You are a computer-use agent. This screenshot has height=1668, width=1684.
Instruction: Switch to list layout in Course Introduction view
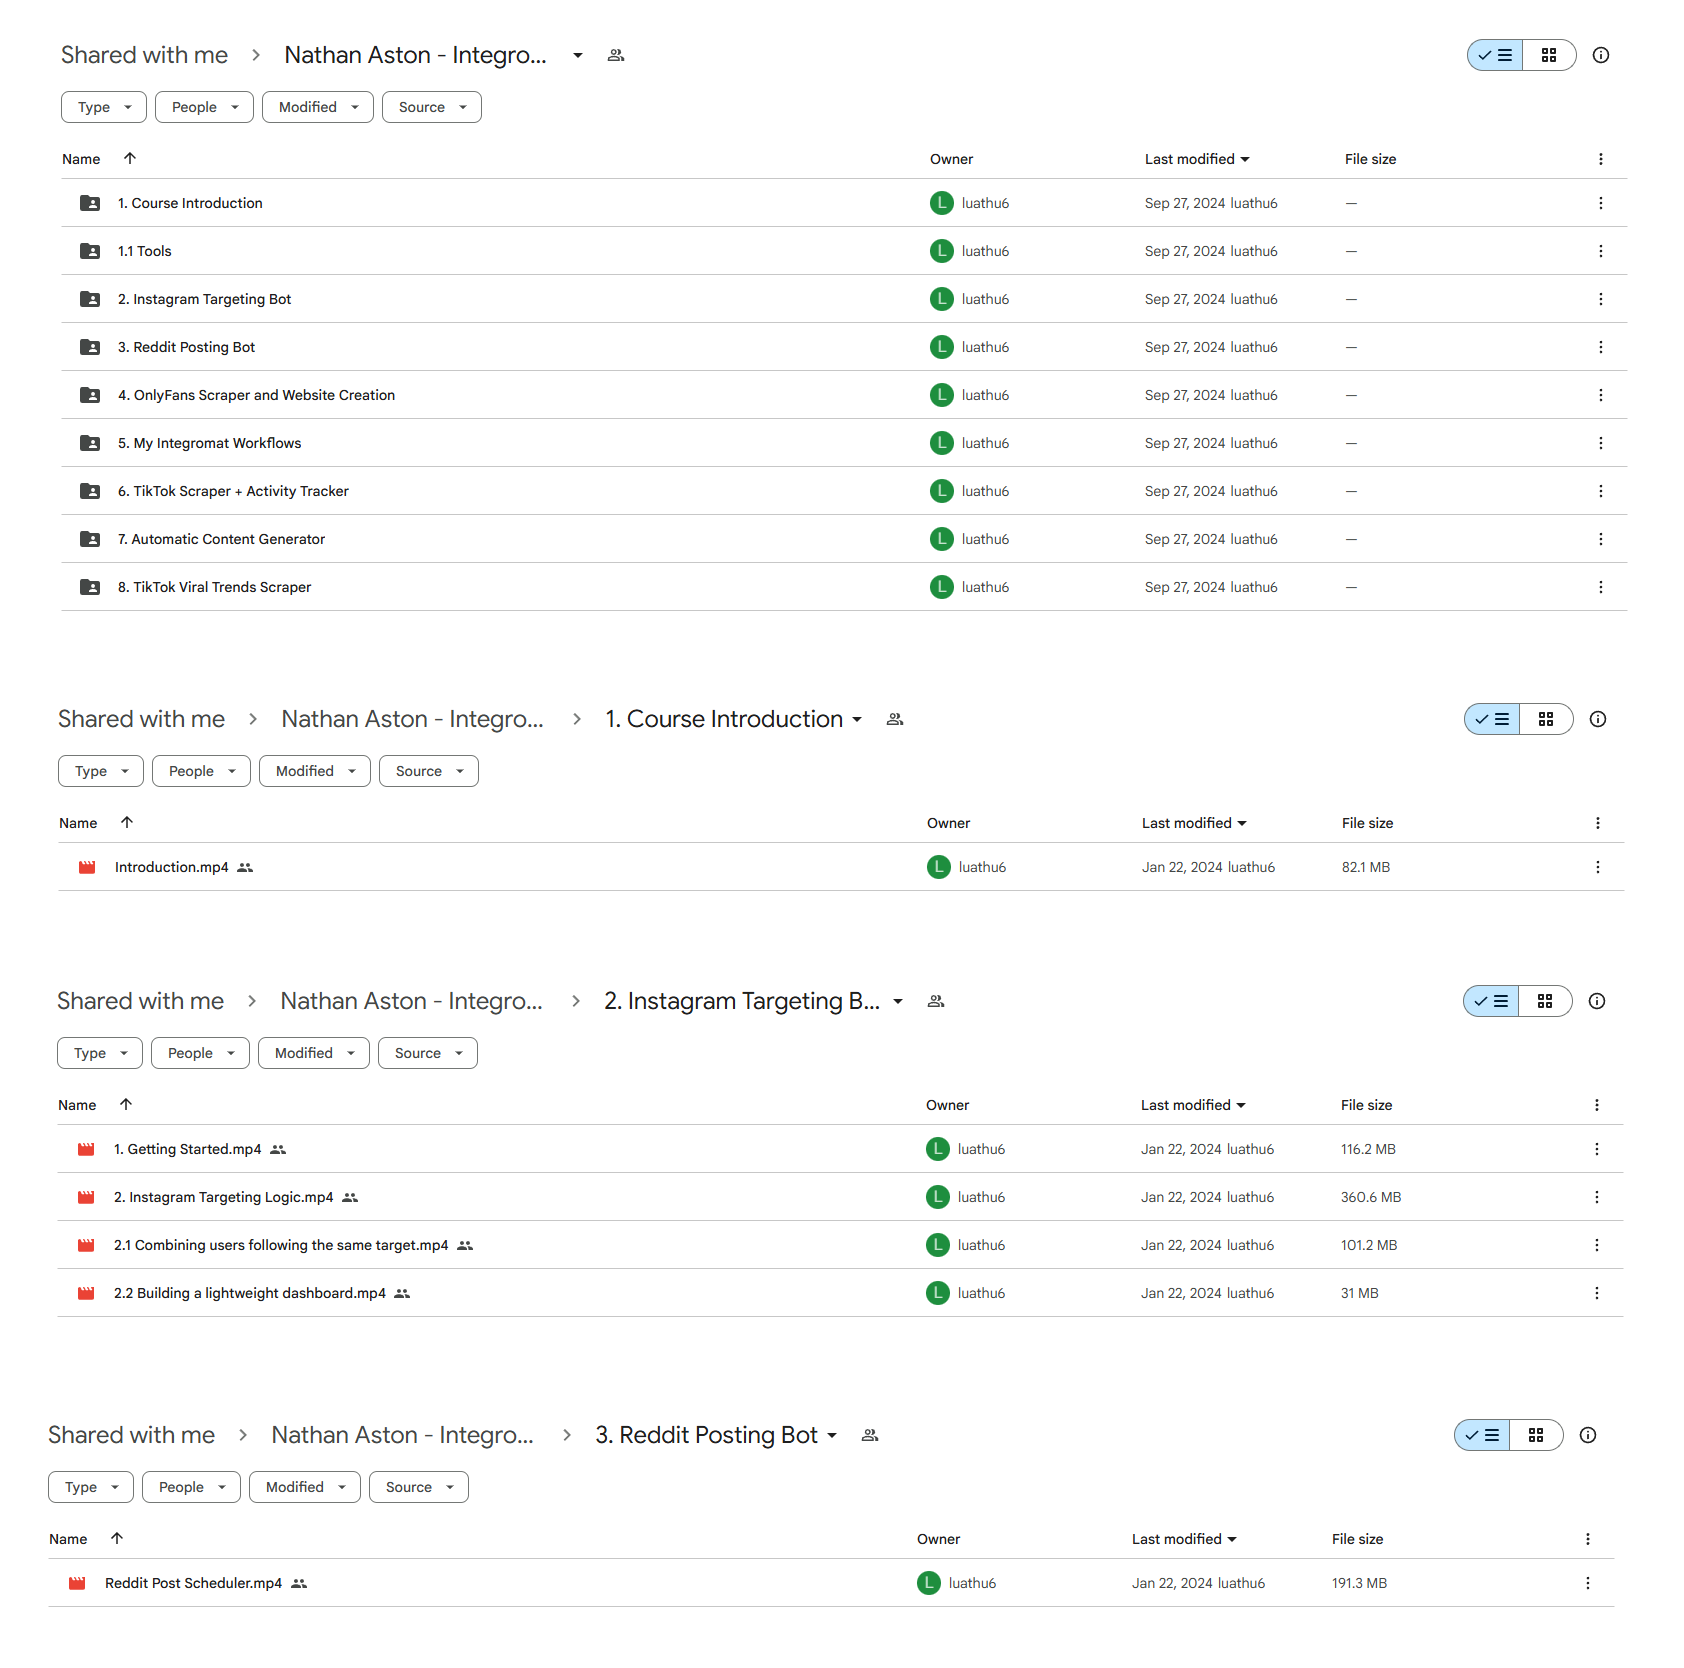click(1492, 719)
